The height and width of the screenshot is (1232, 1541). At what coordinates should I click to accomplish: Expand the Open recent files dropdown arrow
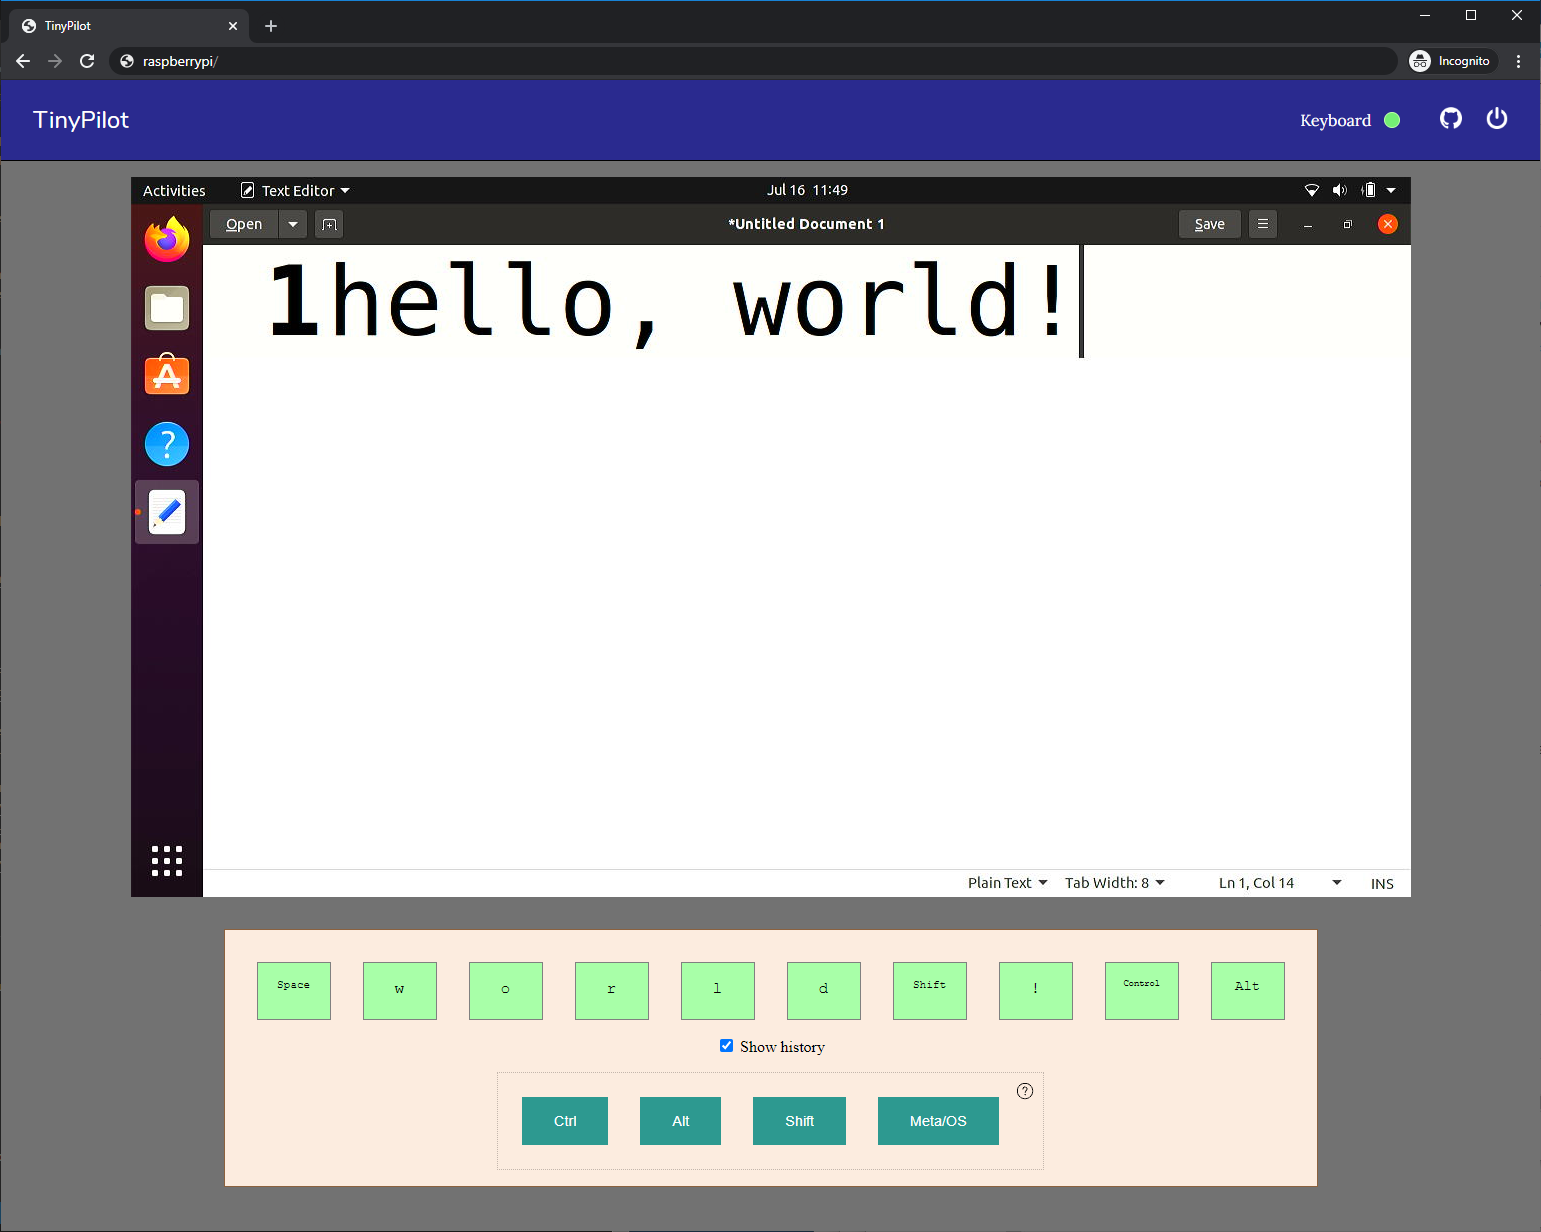pos(293,224)
